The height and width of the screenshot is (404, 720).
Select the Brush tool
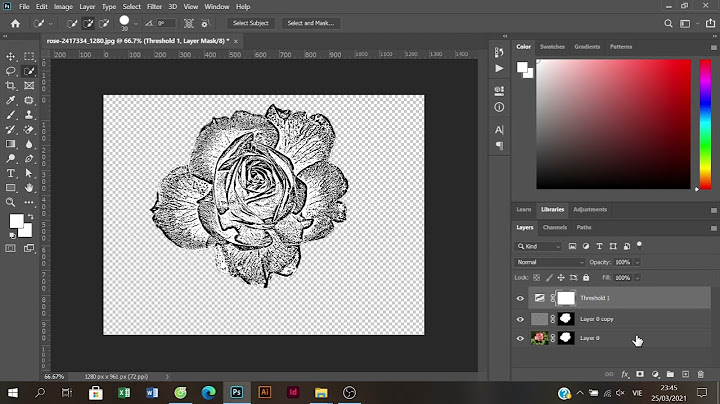pos(10,115)
